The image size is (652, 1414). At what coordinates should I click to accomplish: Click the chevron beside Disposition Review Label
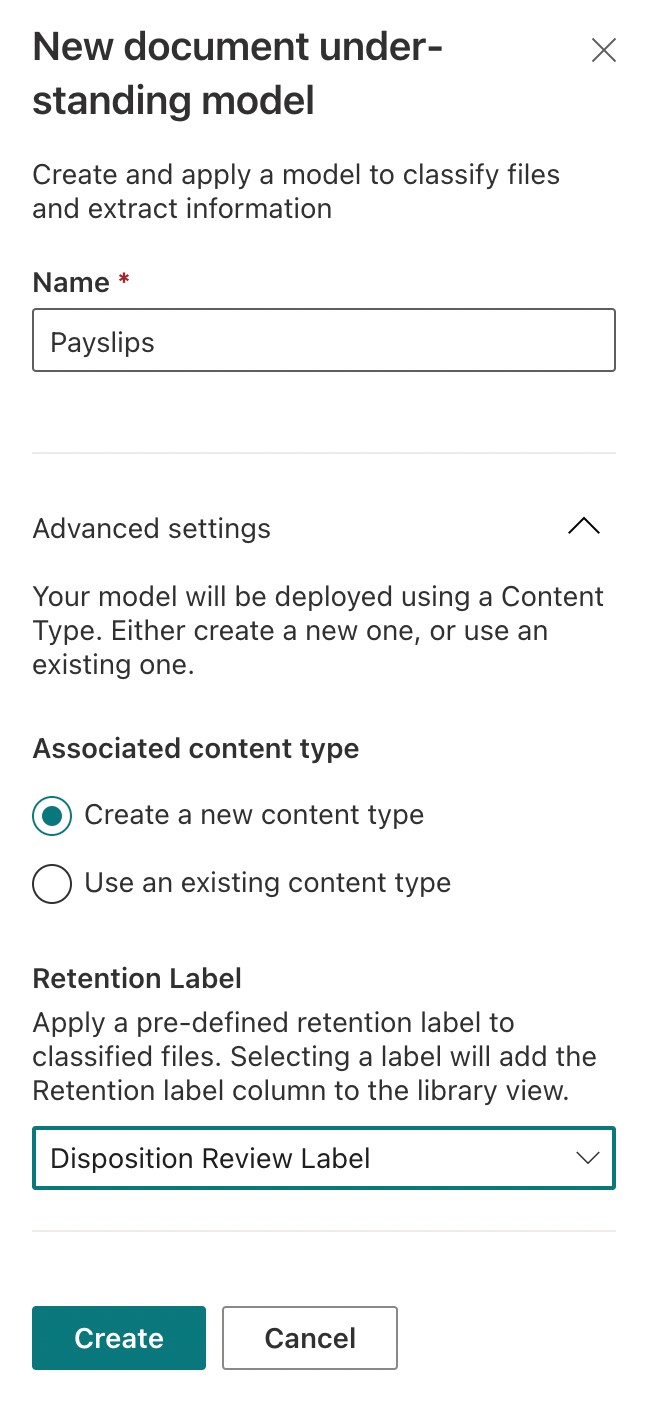click(588, 1157)
